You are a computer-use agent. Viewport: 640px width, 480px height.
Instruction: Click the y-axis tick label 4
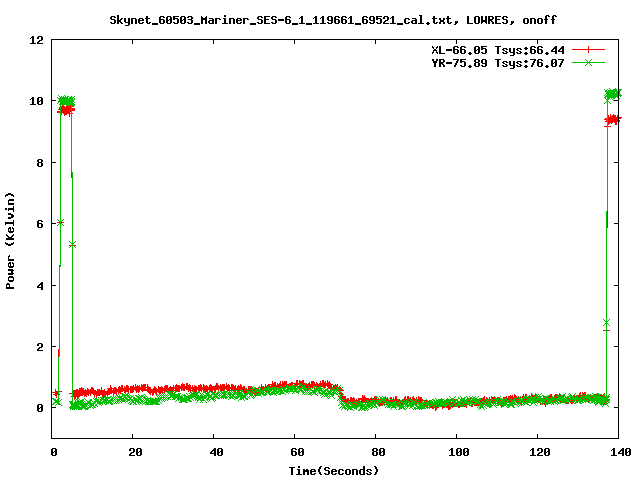(40, 286)
